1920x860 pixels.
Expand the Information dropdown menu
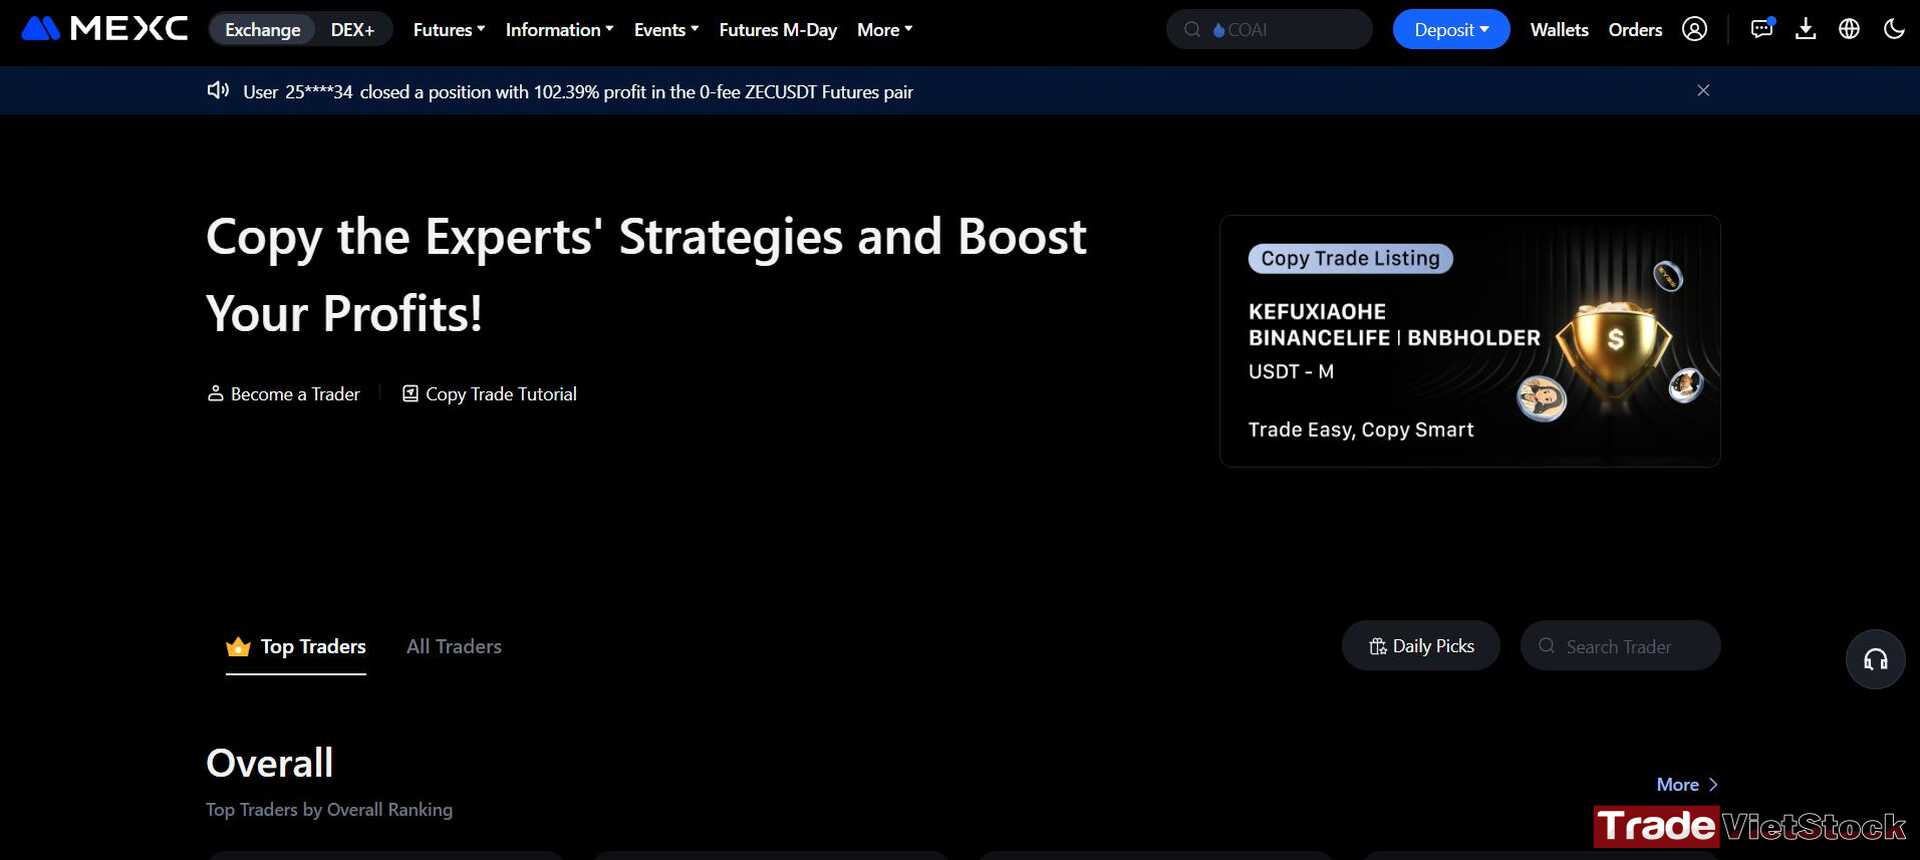(559, 30)
